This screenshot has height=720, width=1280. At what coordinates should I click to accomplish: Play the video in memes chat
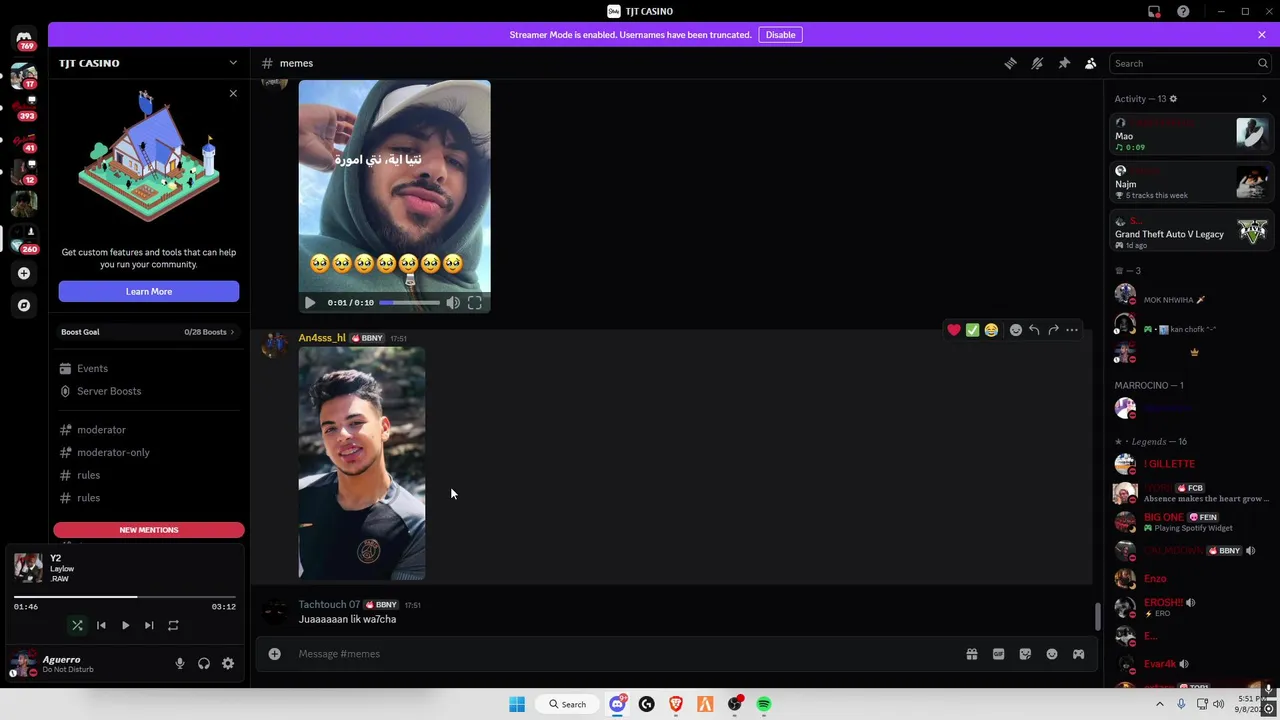click(310, 302)
